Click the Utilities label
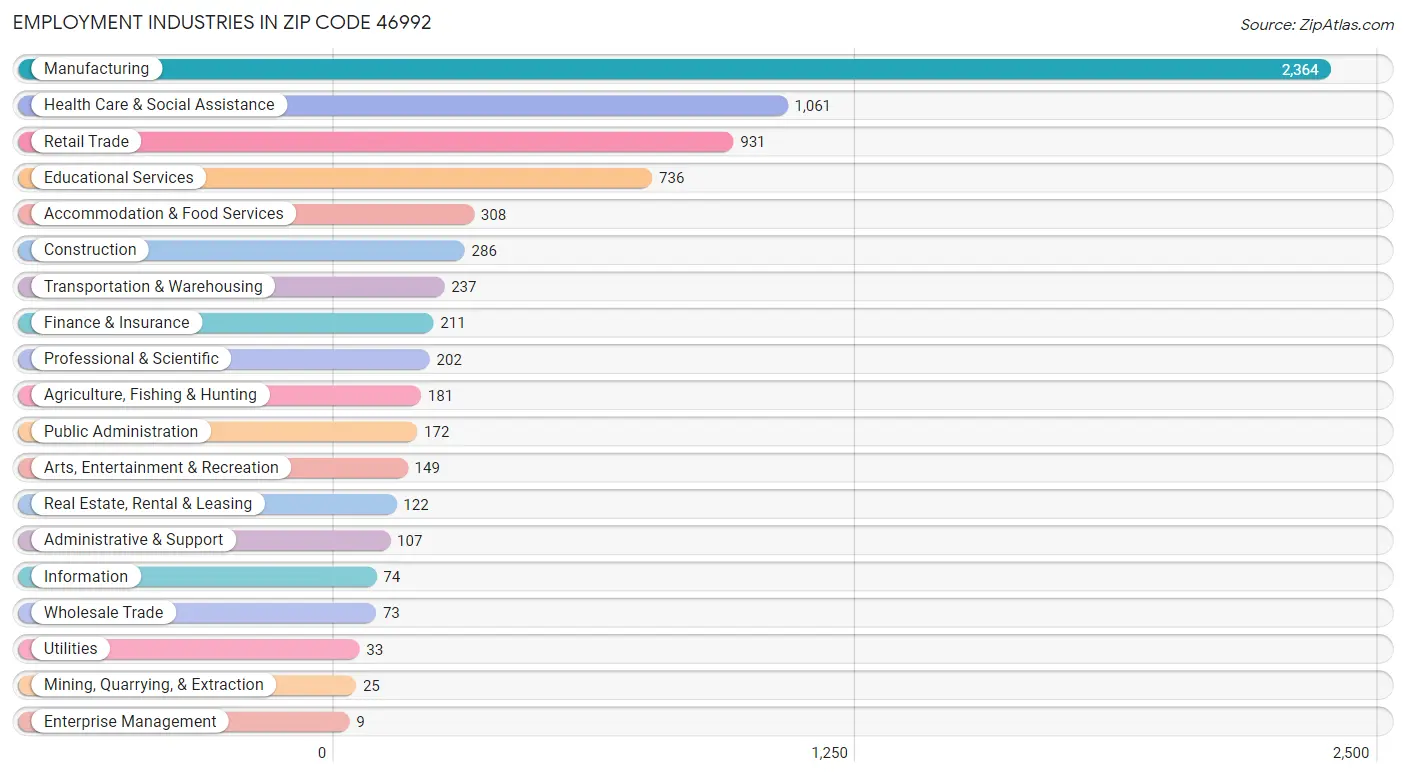 coord(71,649)
